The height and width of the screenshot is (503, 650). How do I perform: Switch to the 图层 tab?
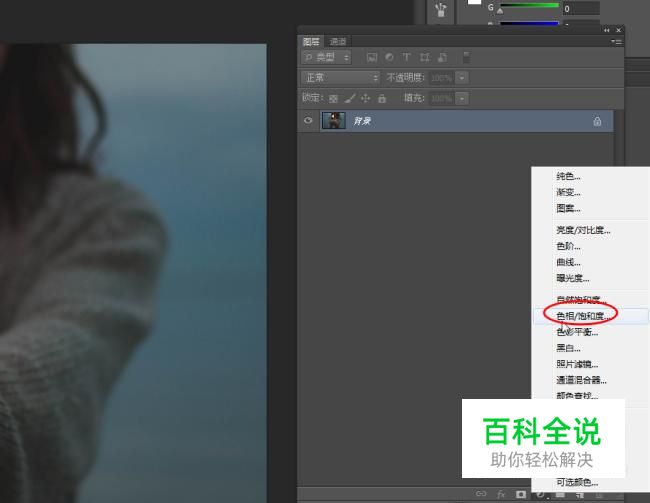coord(311,41)
